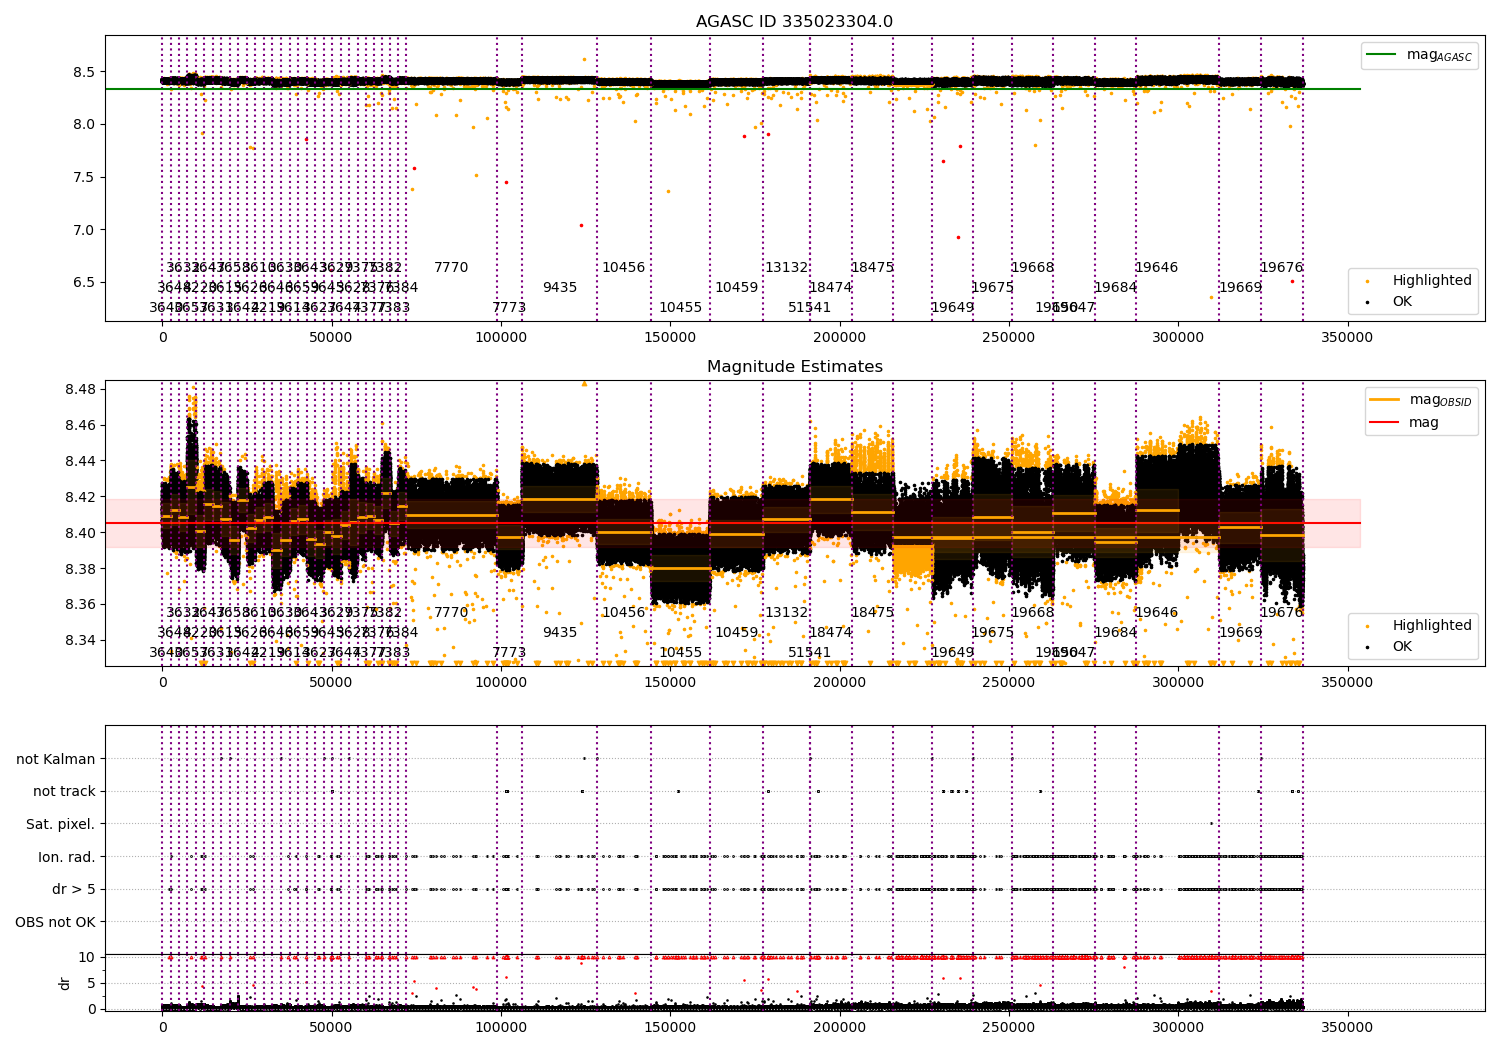Click the 8.38 y-tick label
This screenshot has height=1050, width=1500.
(x=80, y=569)
